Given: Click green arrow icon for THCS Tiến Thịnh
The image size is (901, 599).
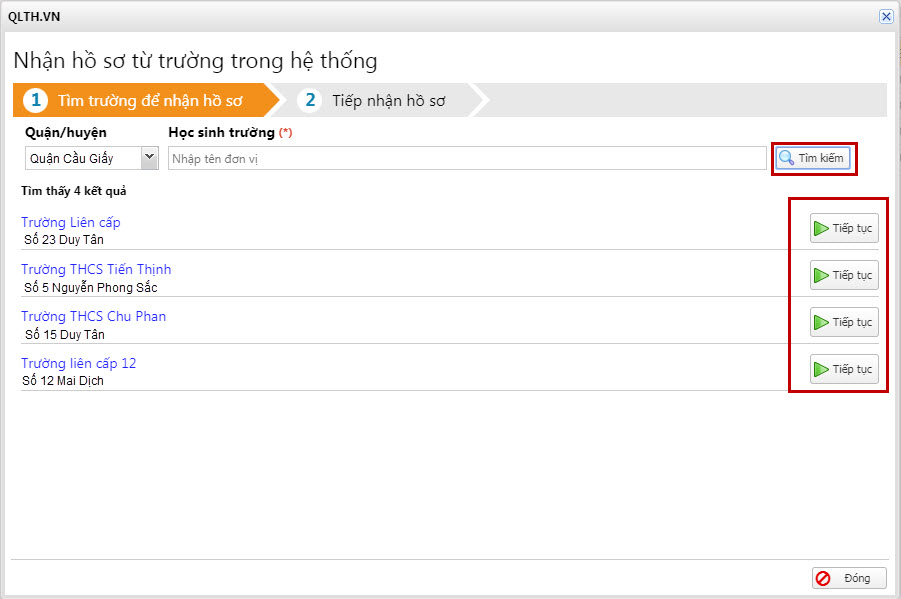Looking at the screenshot, I should click(821, 275).
